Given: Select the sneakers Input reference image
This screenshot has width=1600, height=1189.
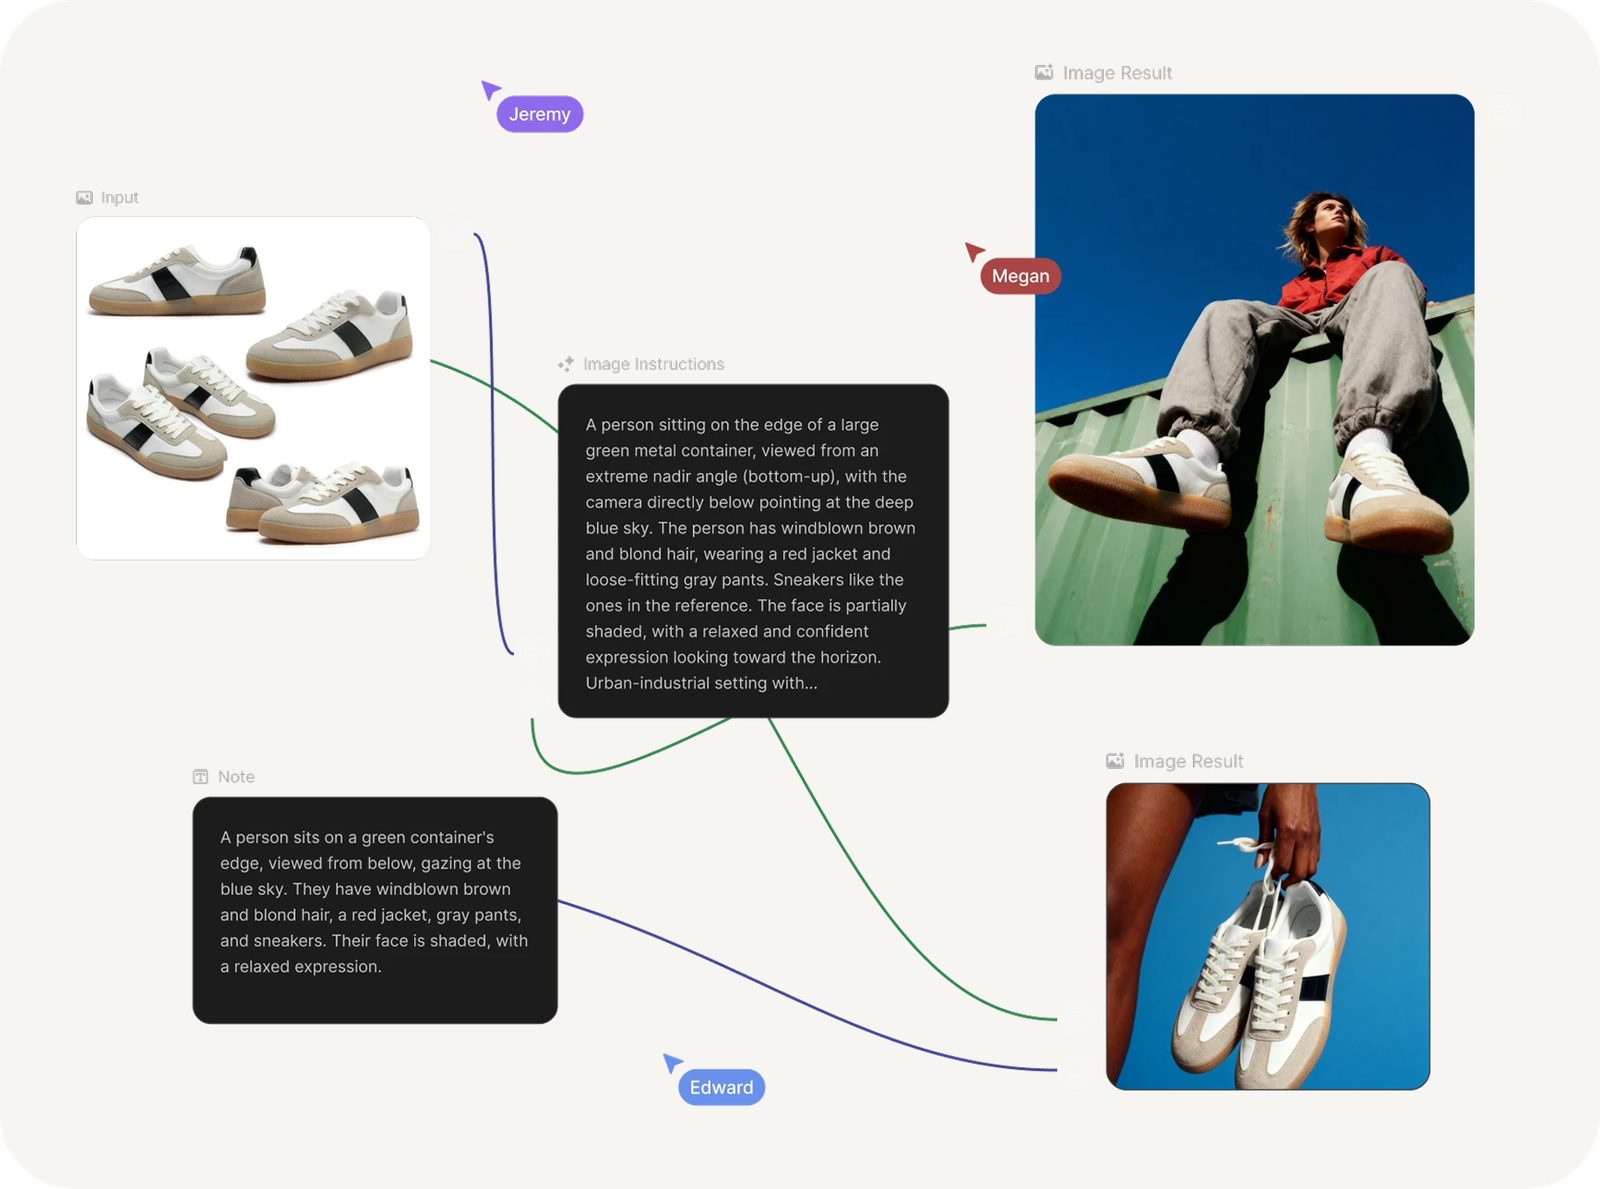Looking at the screenshot, I should (253, 388).
